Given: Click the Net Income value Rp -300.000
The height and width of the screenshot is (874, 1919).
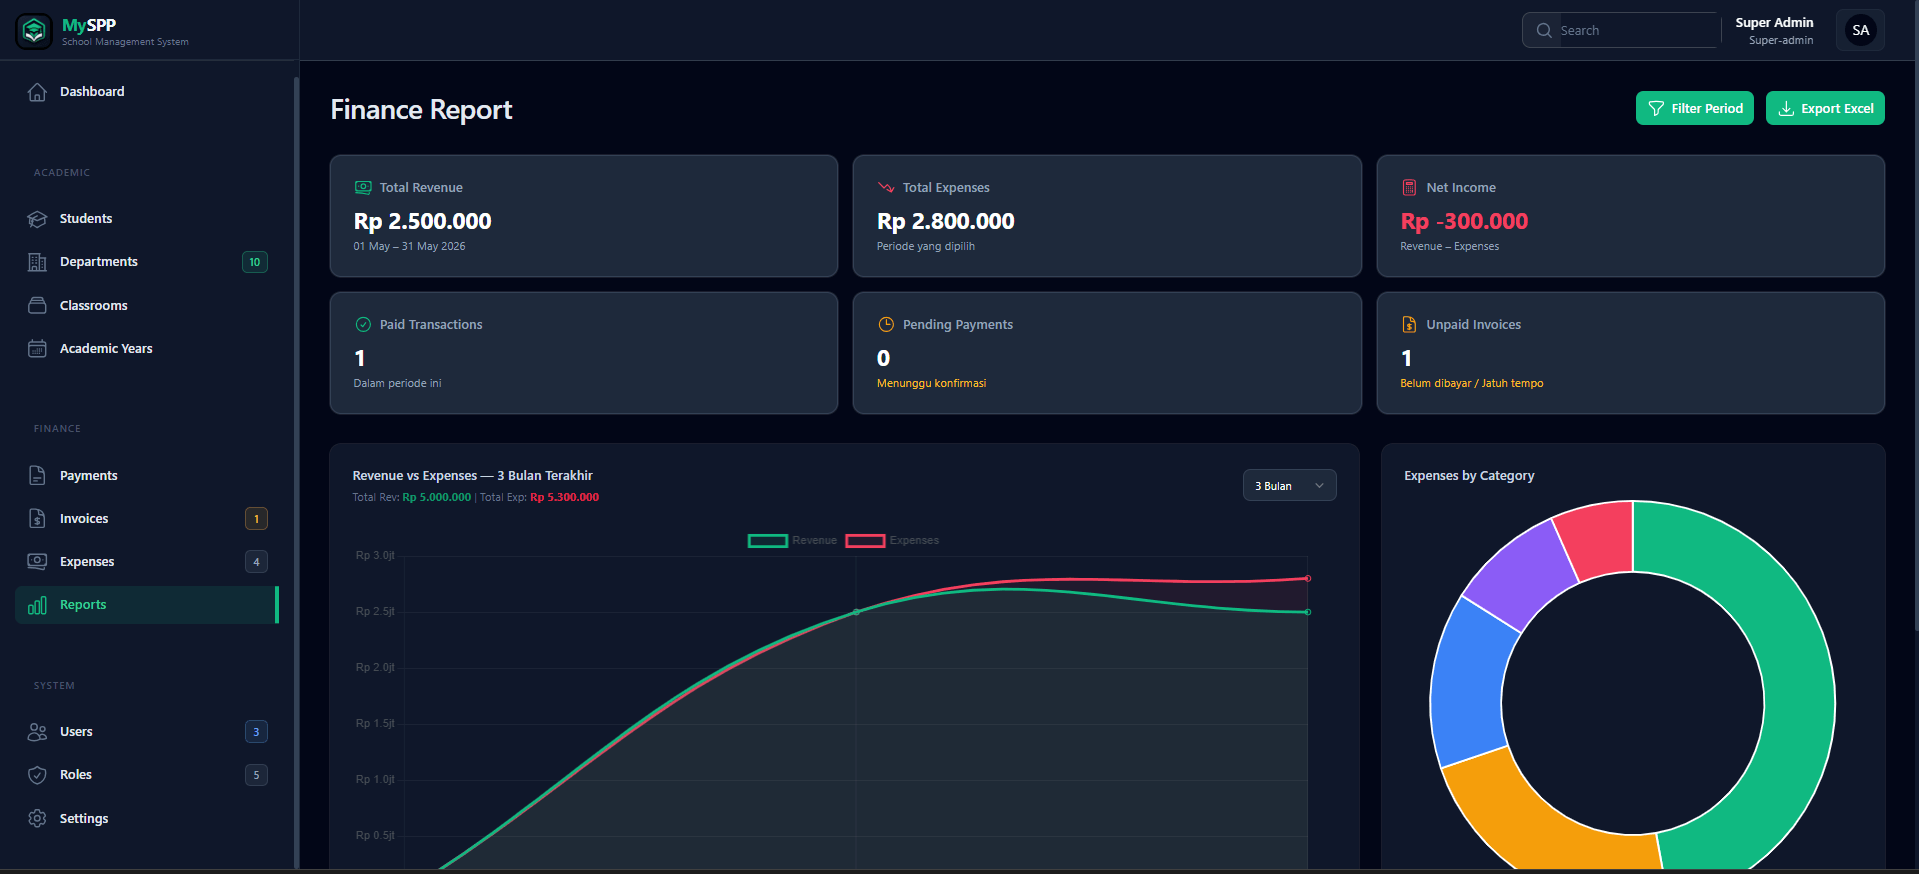Looking at the screenshot, I should (1464, 221).
